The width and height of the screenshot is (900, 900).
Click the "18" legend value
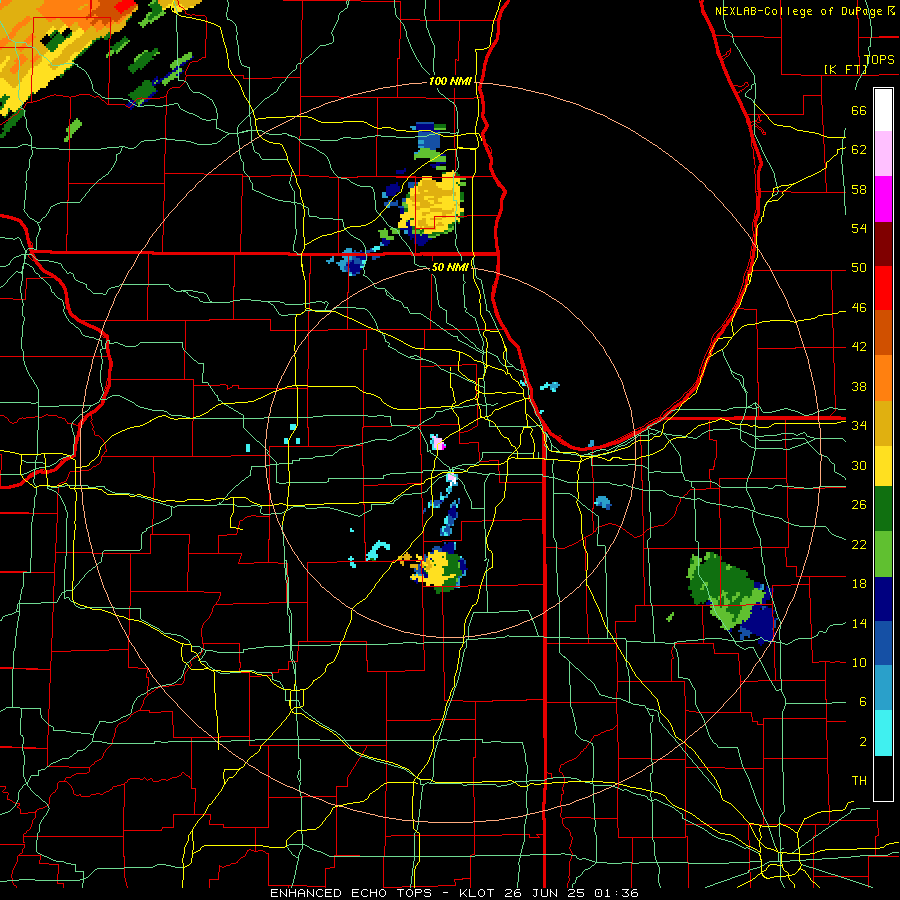[859, 584]
